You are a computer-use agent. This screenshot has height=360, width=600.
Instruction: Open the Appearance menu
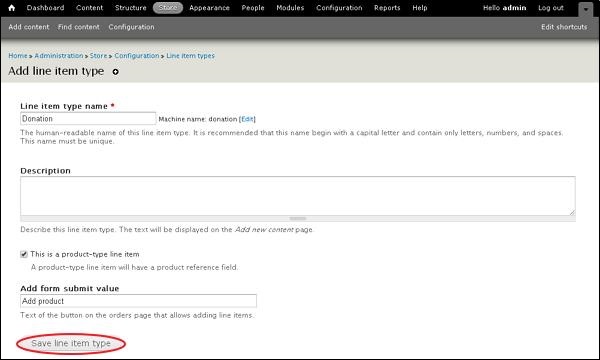click(209, 8)
